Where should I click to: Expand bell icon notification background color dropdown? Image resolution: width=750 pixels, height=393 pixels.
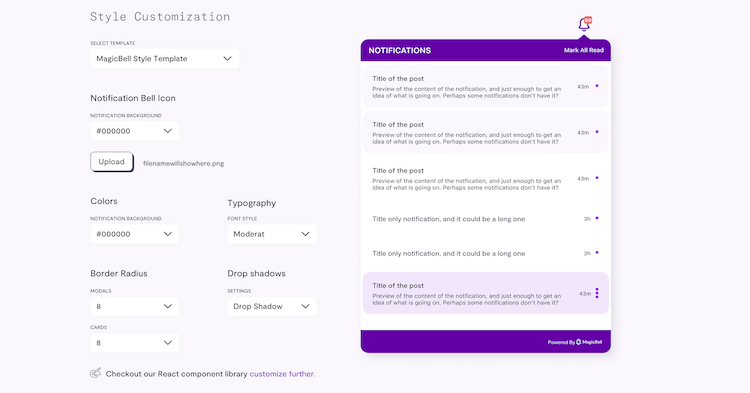point(135,131)
